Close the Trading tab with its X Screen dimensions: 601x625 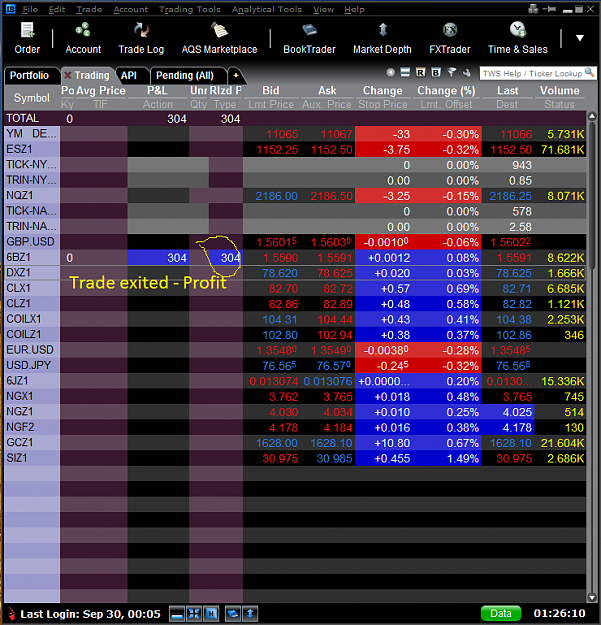click(68, 75)
